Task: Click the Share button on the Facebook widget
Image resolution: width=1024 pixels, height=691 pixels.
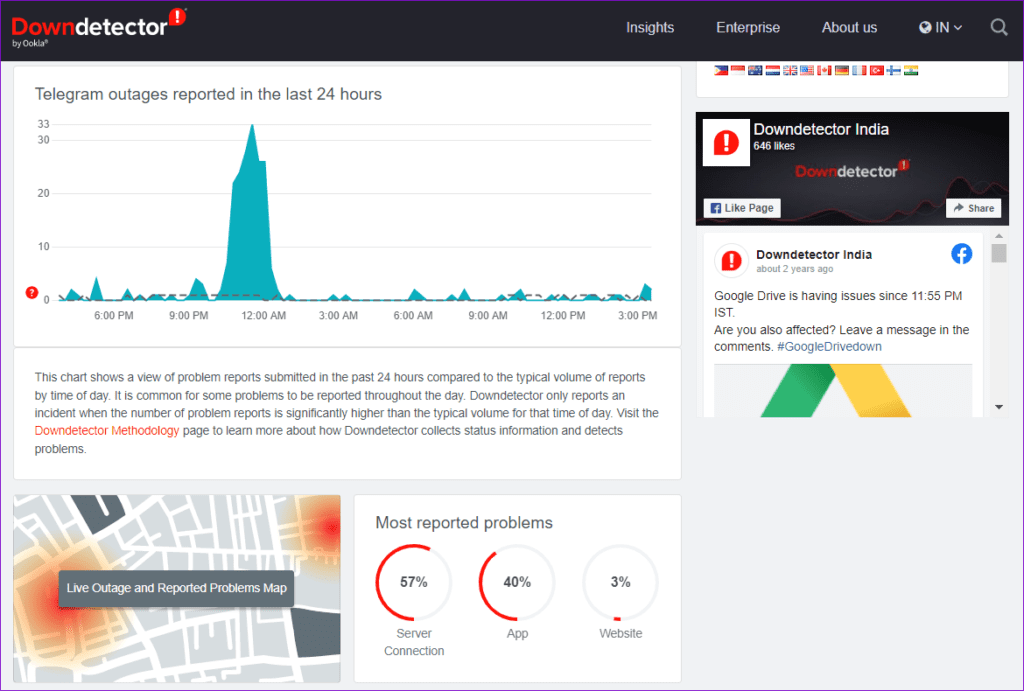Action: coord(973,207)
